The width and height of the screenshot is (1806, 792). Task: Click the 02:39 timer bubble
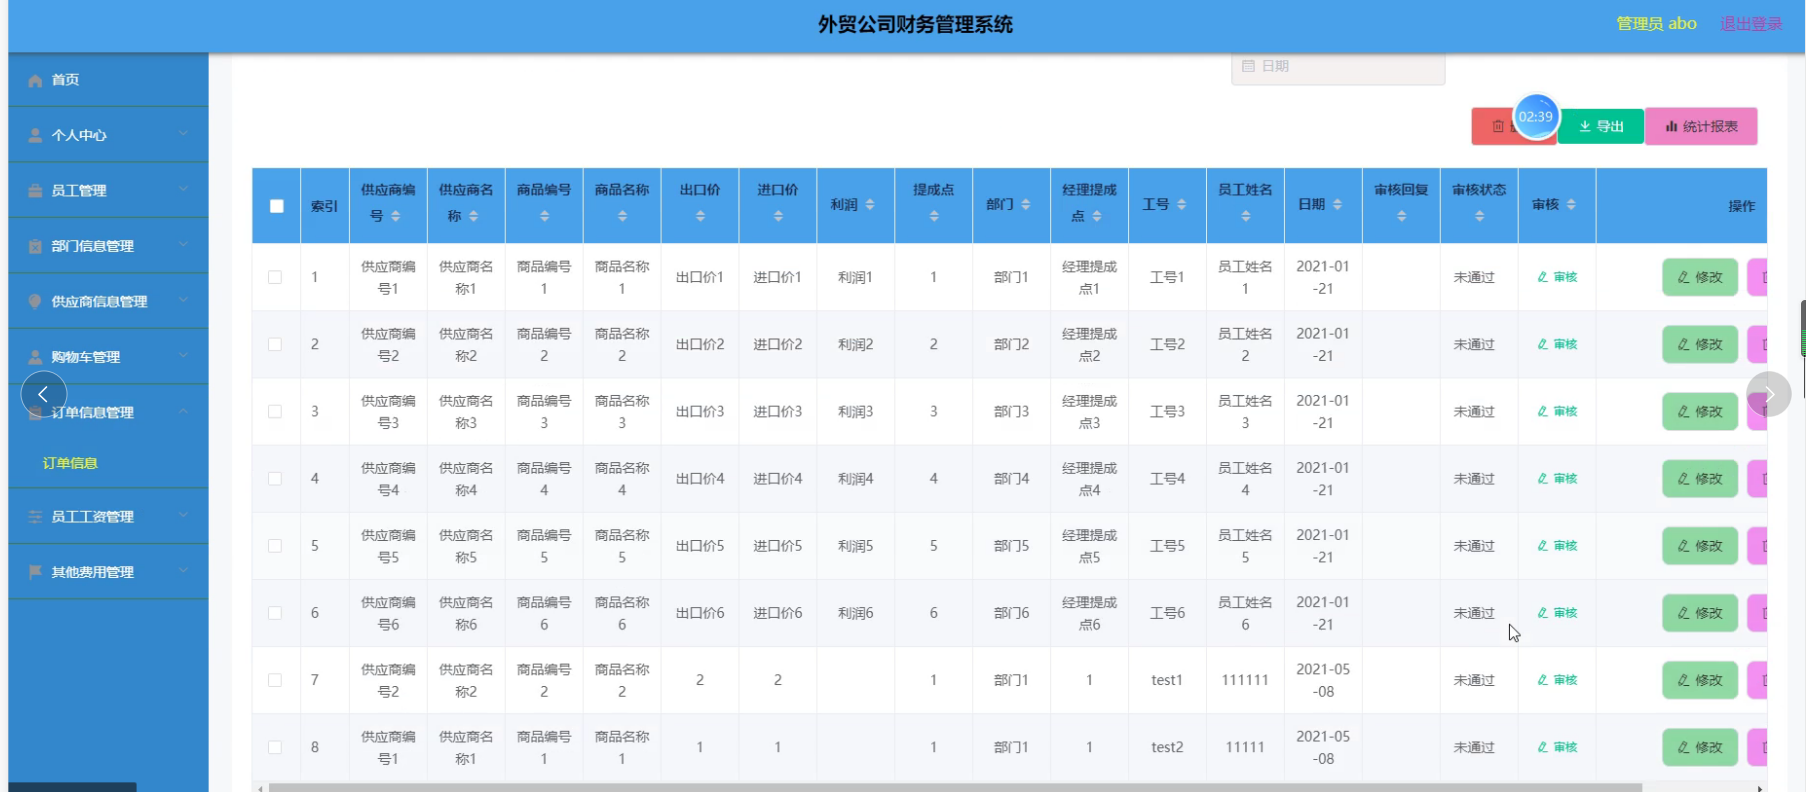click(x=1536, y=117)
